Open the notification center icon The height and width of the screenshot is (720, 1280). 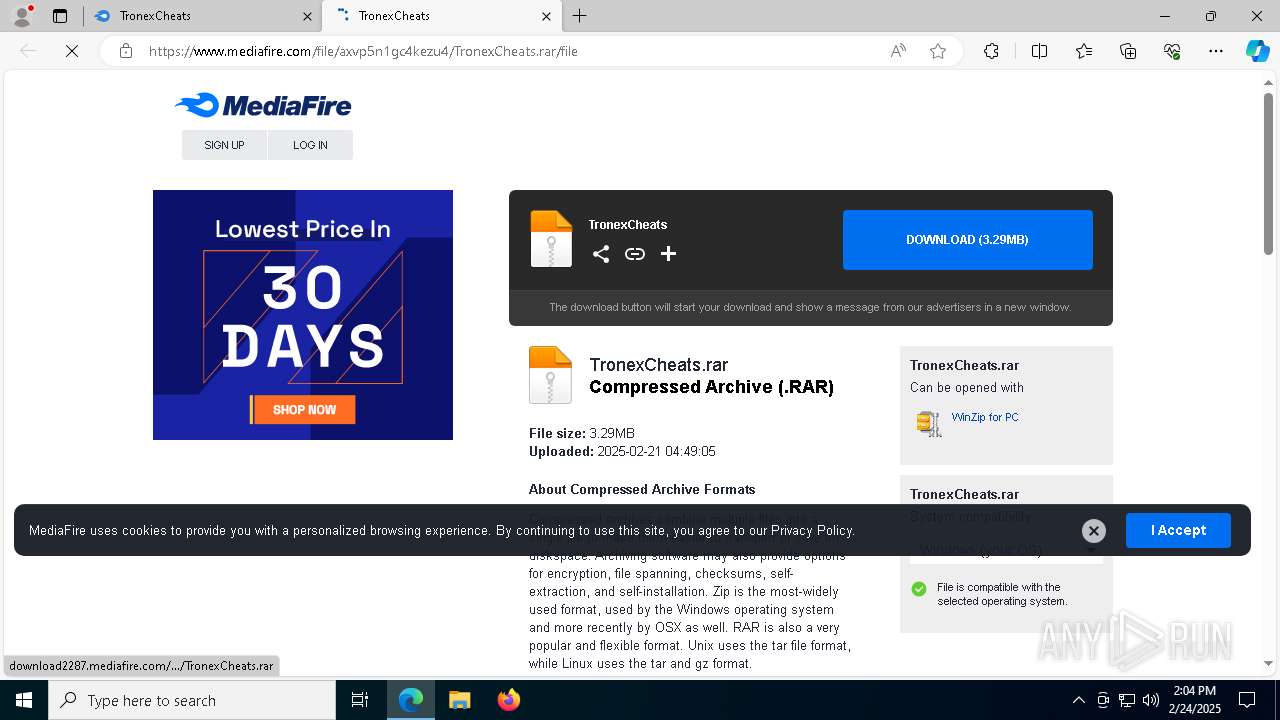tap(1247, 700)
